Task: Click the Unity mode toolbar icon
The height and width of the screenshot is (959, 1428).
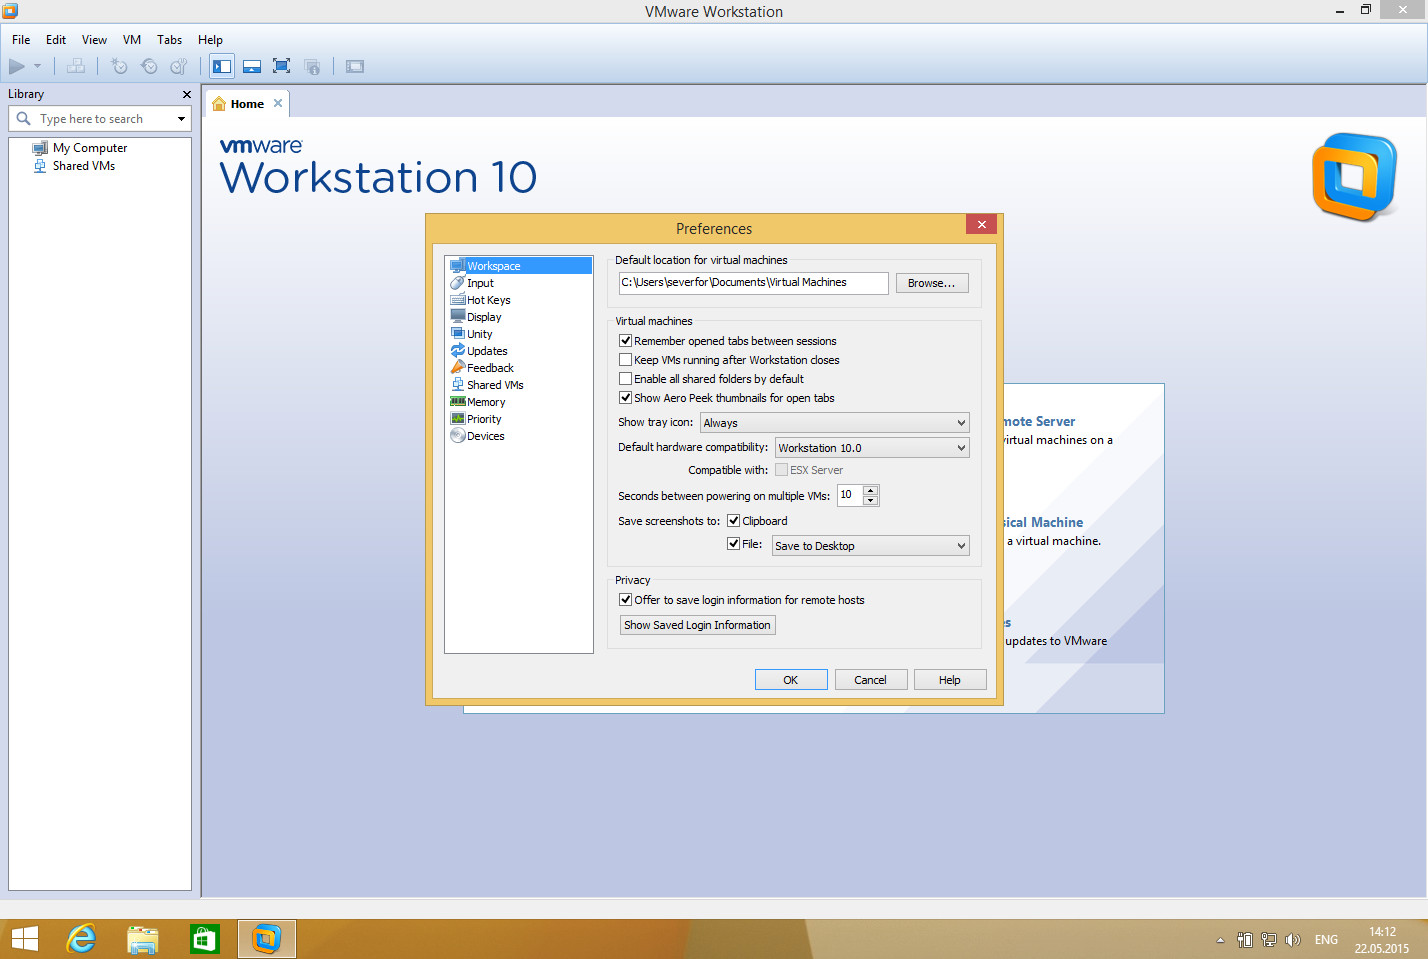Action: [312, 67]
